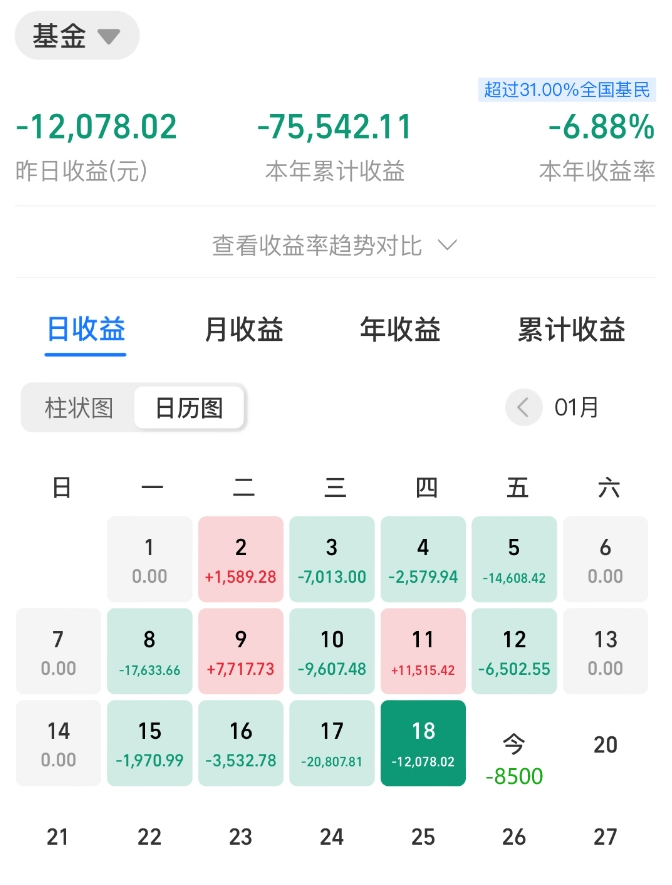Select highlighted day 18 cell
Viewport: 672px width, 885px height.
click(423, 743)
